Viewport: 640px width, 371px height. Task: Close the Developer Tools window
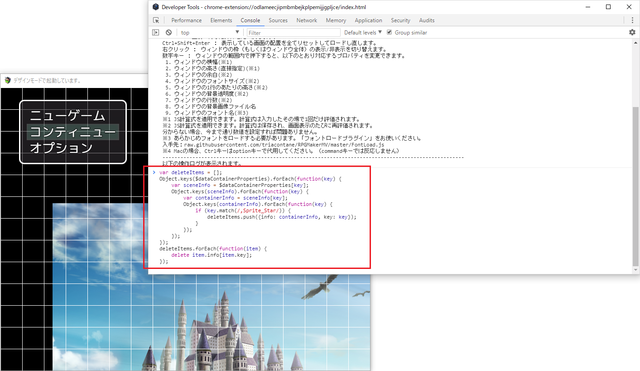[629, 7]
